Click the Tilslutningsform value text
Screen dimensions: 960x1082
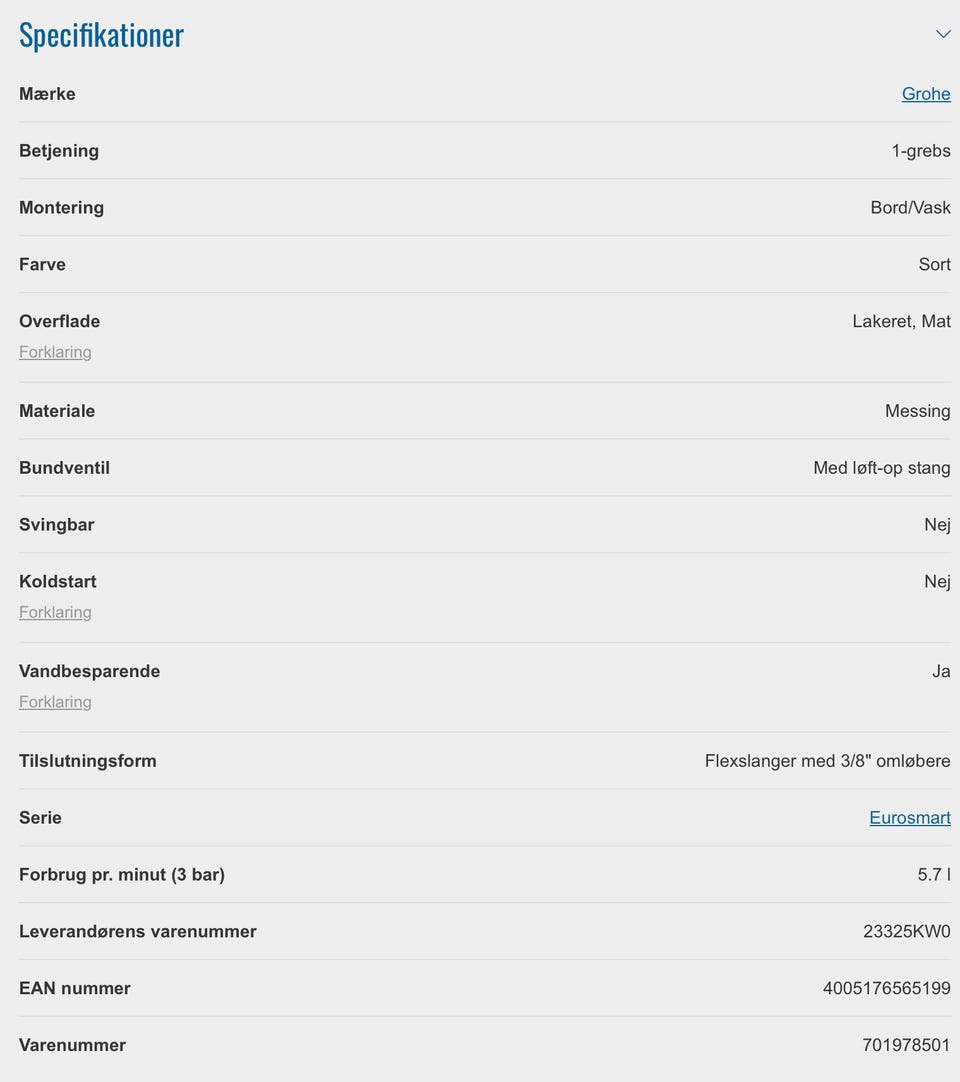(x=827, y=760)
